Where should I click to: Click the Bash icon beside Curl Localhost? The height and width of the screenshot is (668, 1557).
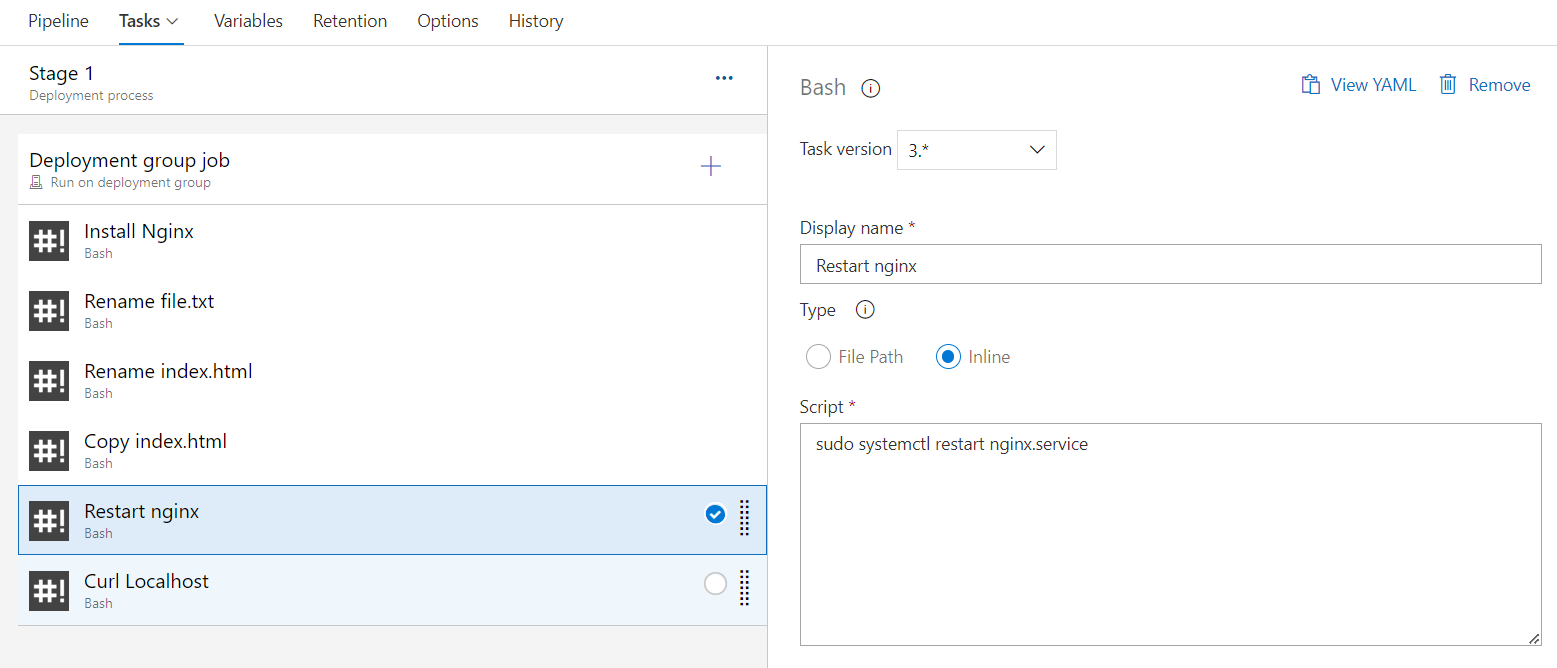49,591
